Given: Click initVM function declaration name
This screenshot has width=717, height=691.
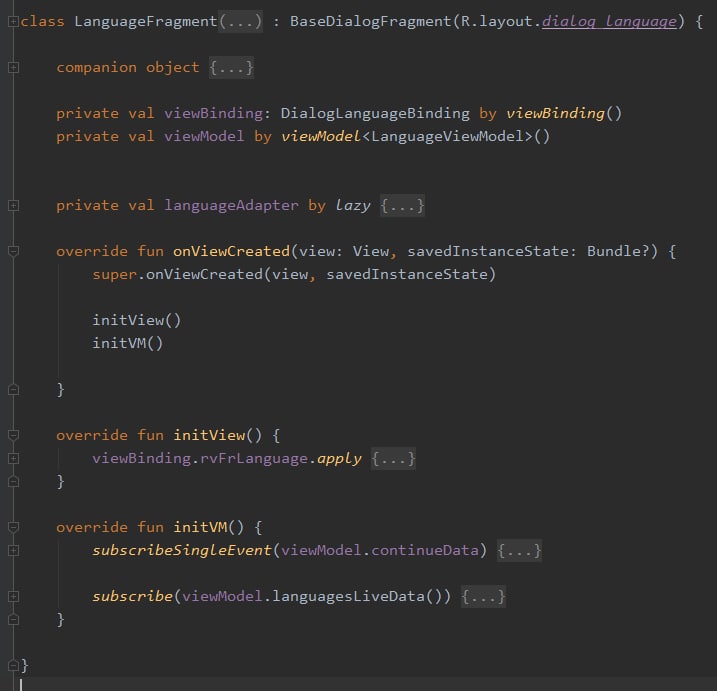Looking at the screenshot, I should 200,528.
